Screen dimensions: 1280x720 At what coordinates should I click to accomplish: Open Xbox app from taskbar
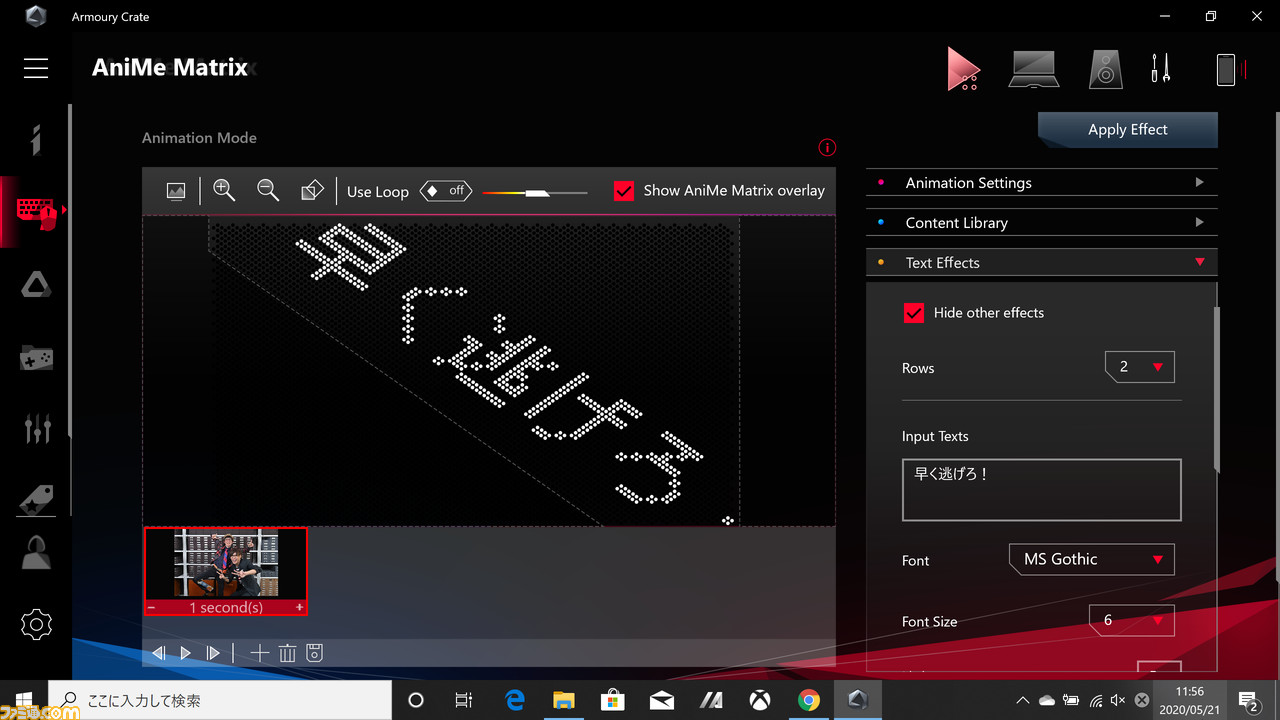coord(760,700)
